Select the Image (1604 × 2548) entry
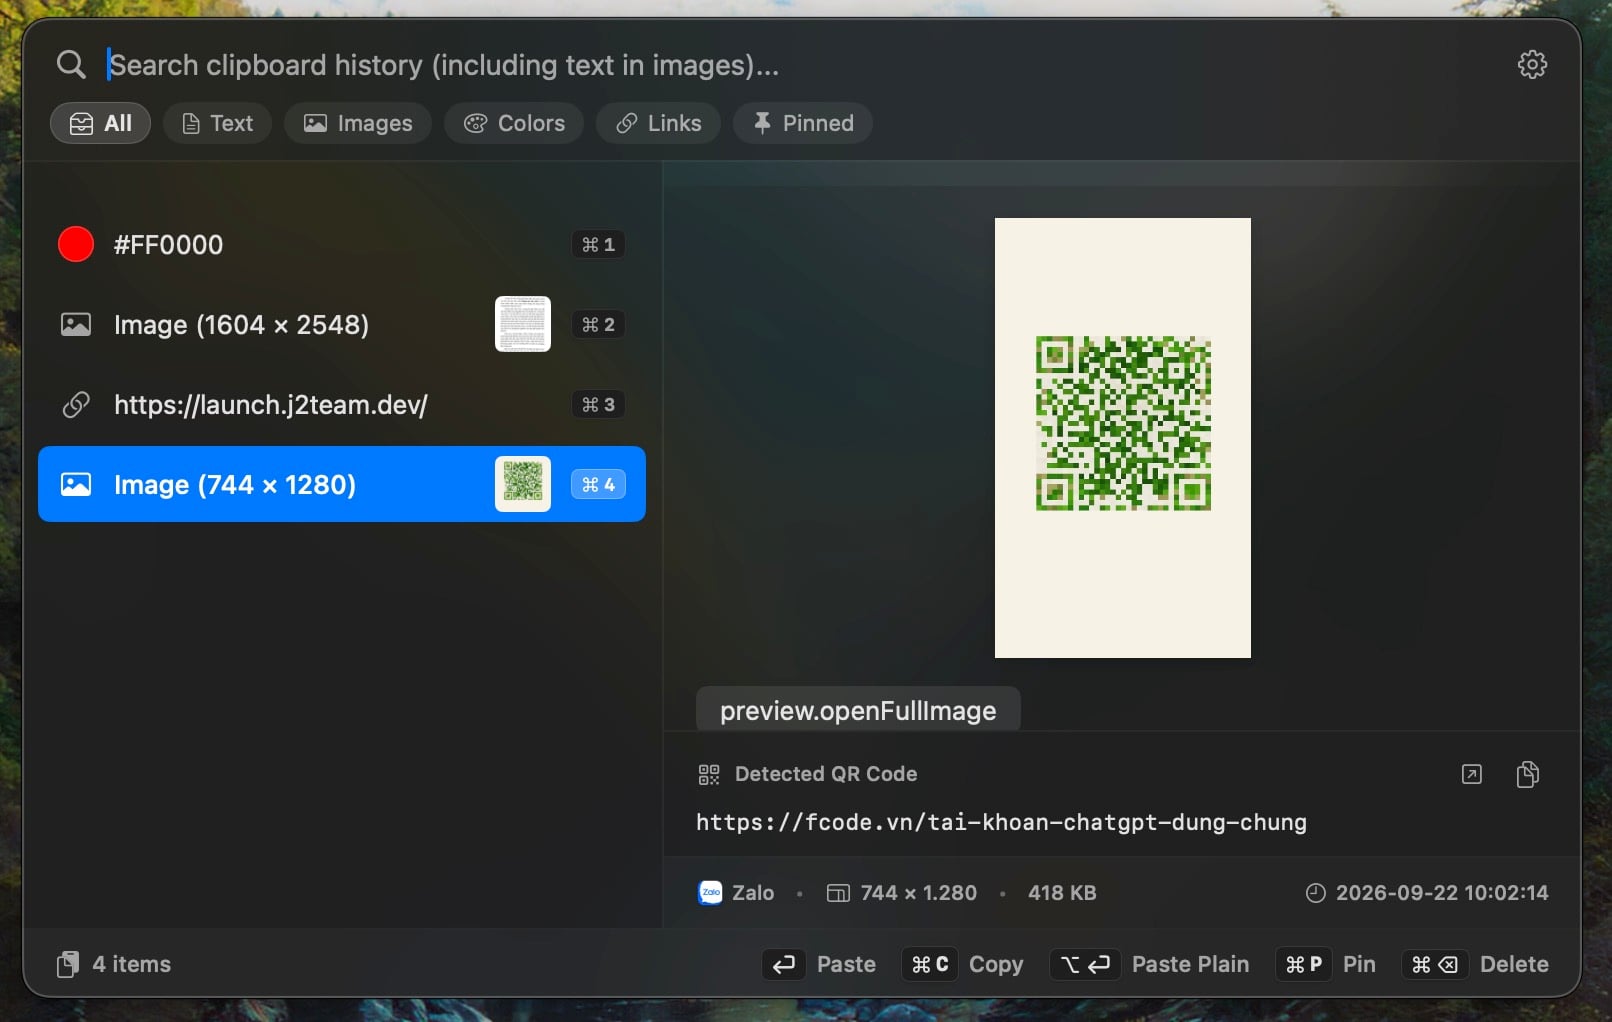Image resolution: width=1612 pixels, height=1022 pixels. tap(342, 324)
